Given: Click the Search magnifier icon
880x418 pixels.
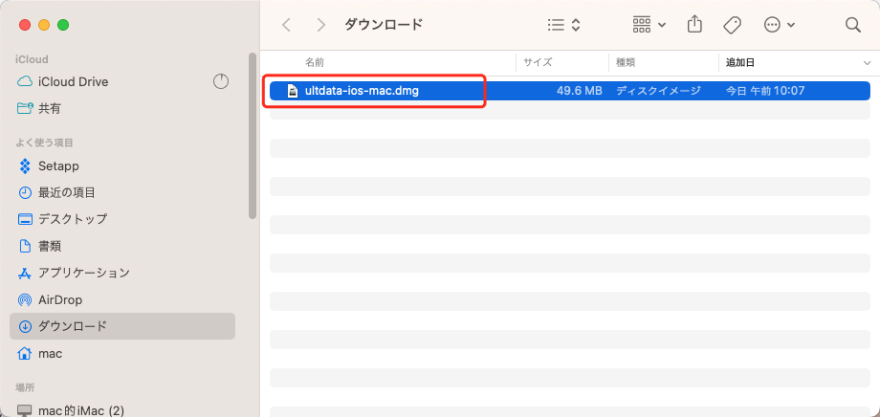Looking at the screenshot, I should click(x=852, y=25).
